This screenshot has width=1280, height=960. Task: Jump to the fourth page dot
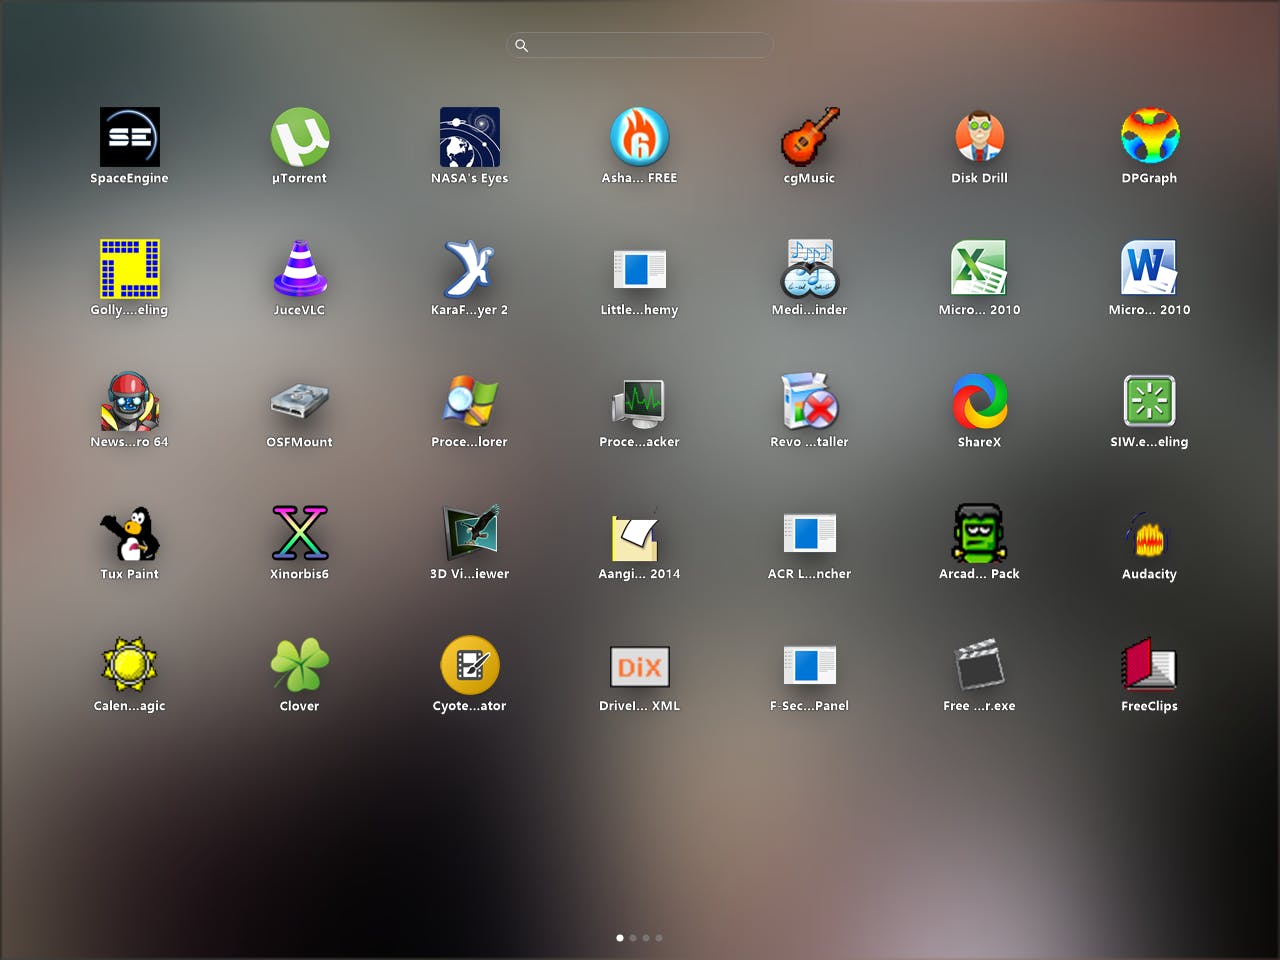point(659,938)
